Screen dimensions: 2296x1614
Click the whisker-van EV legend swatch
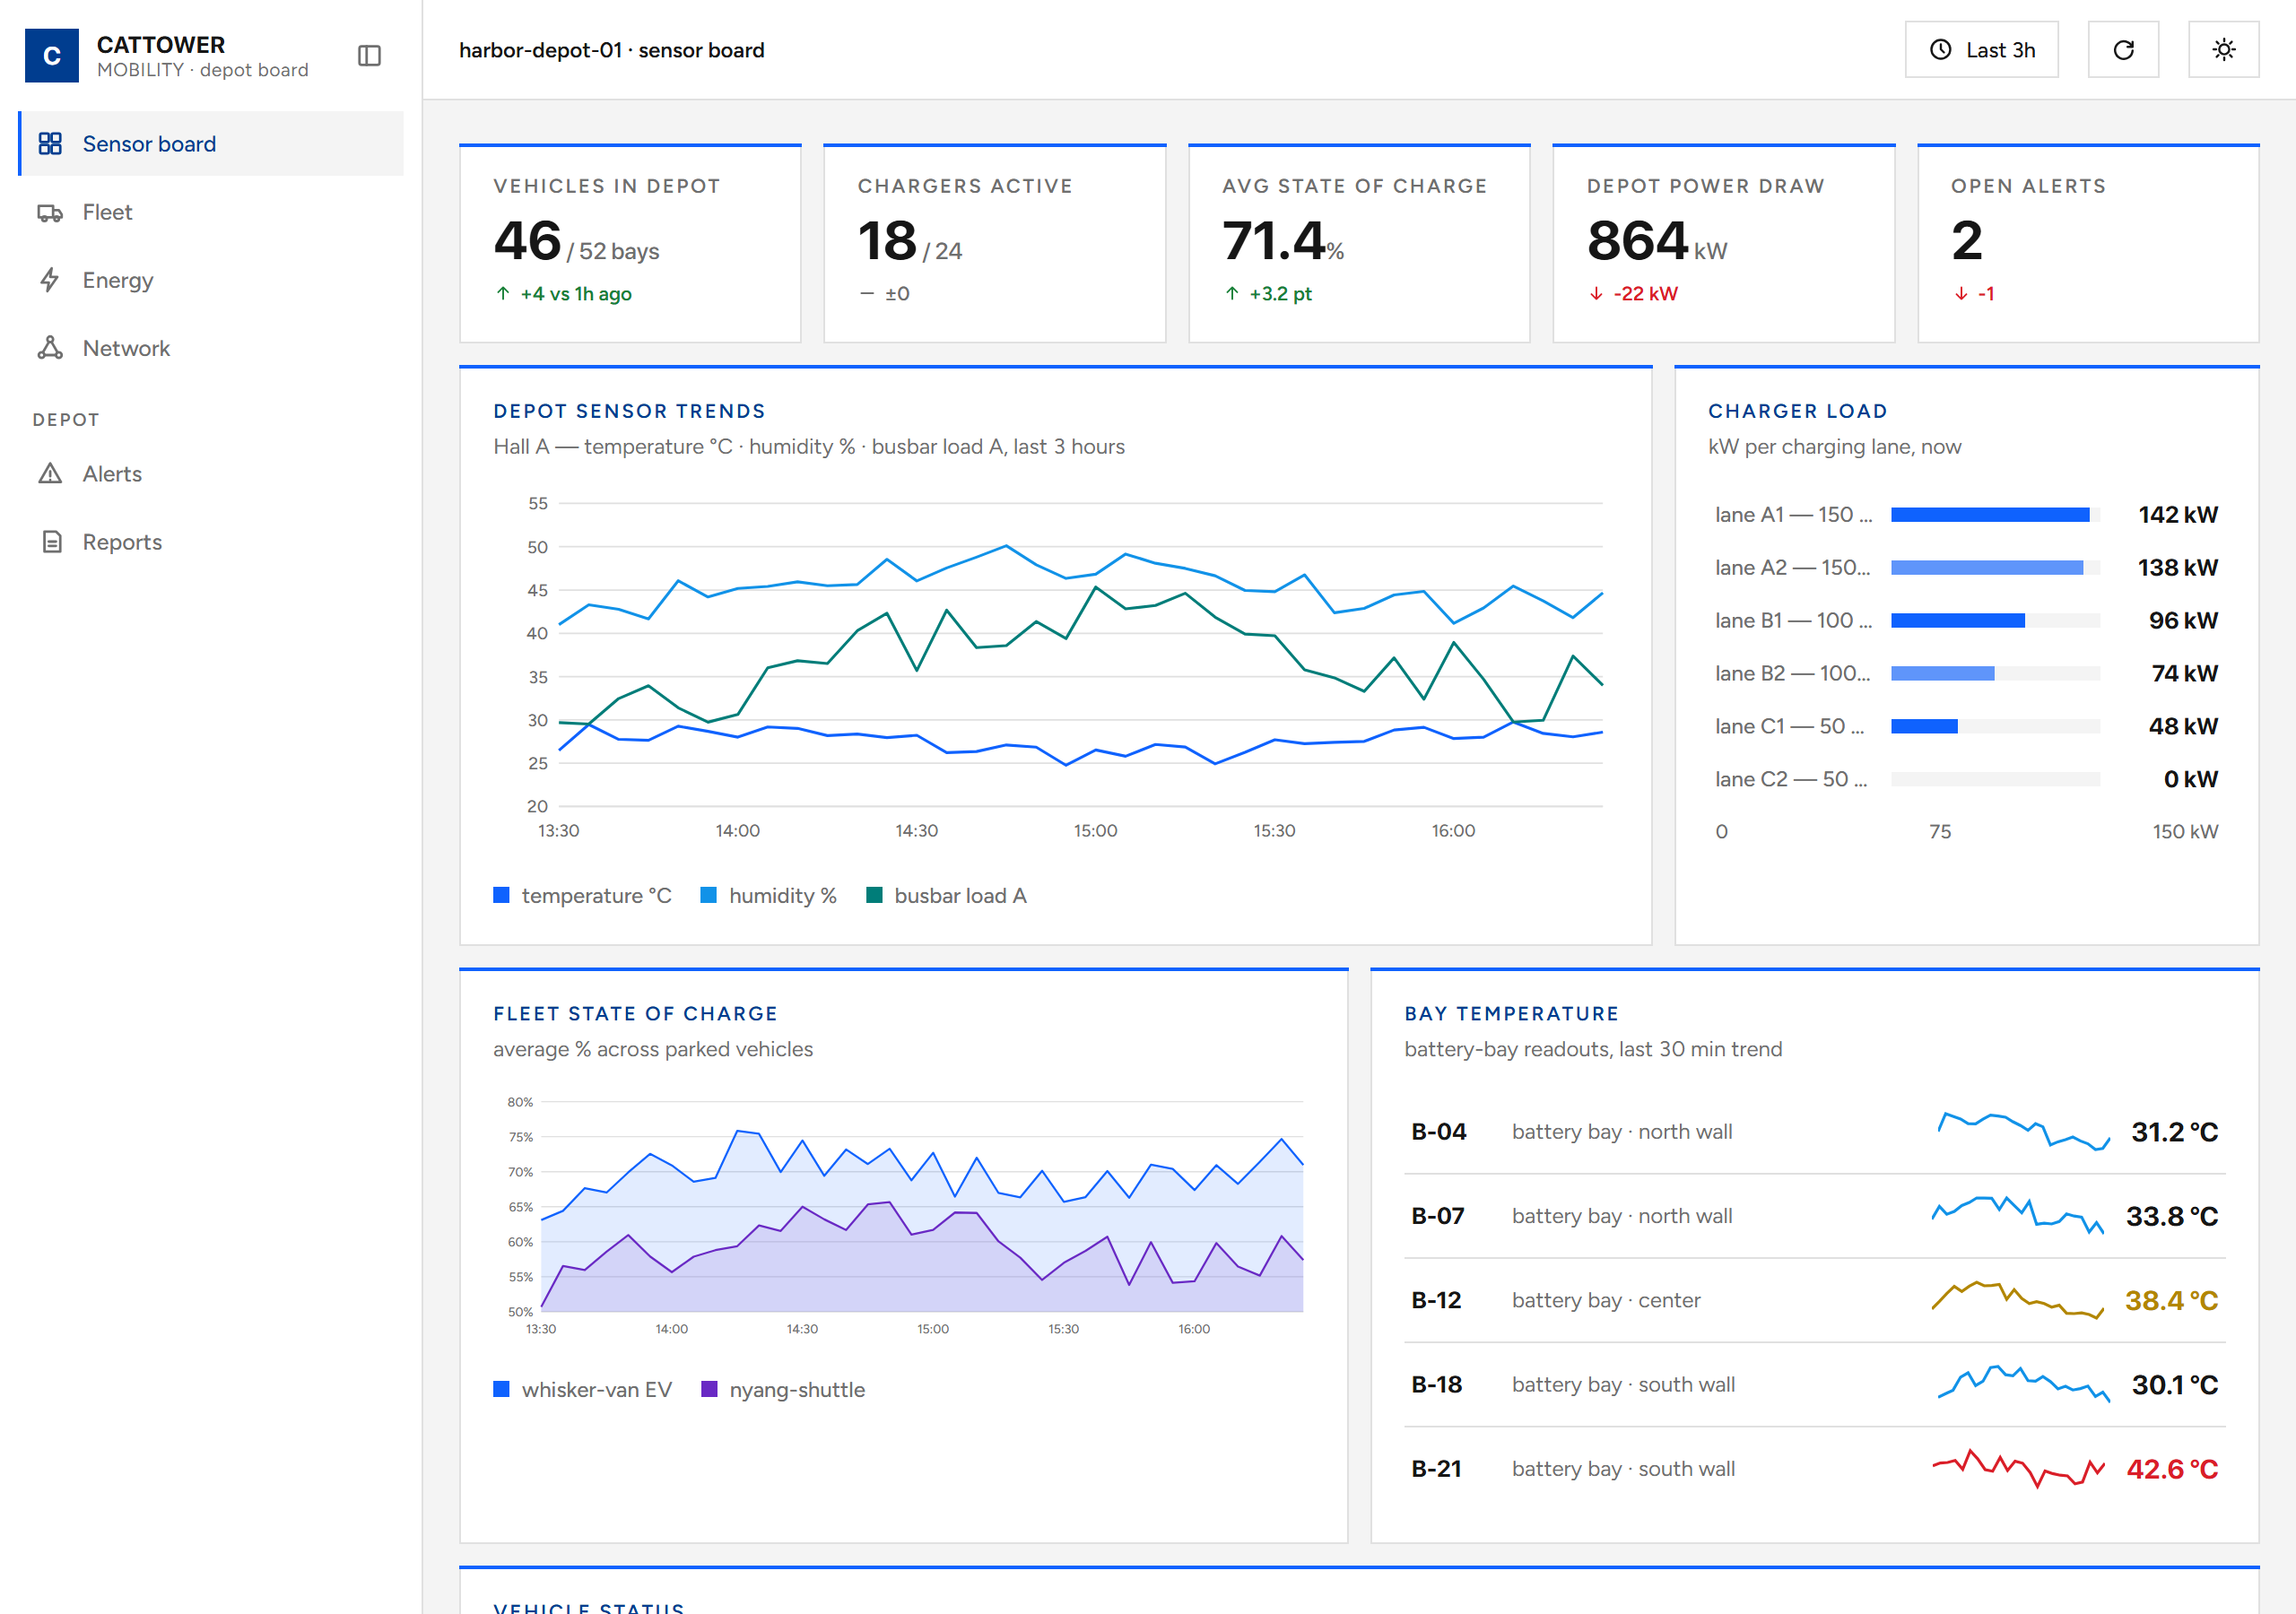tap(502, 1390)
